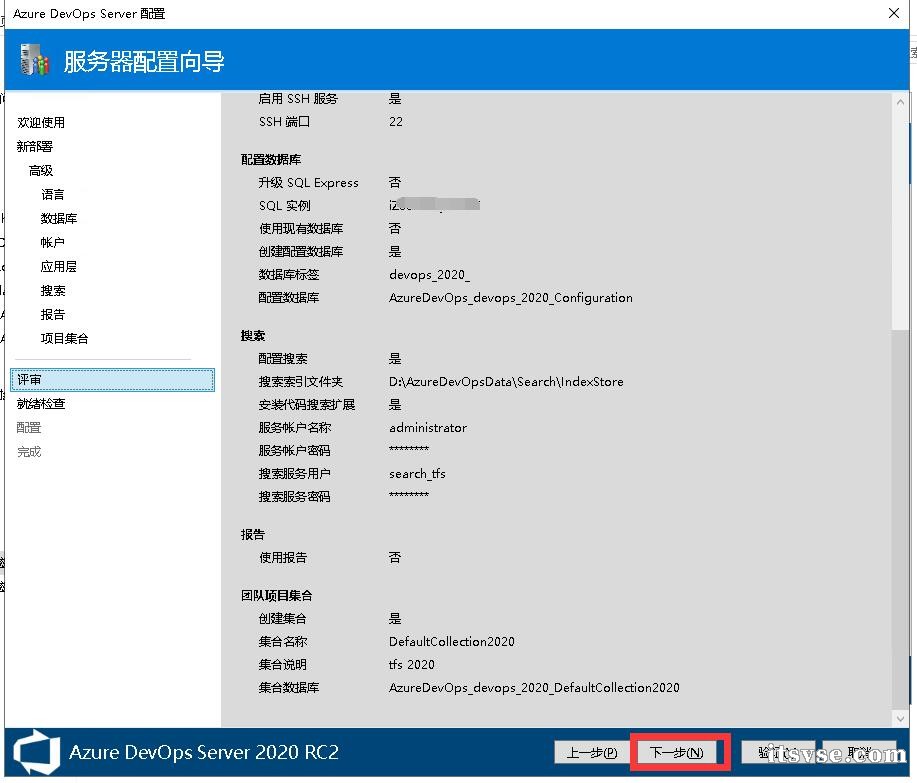Screen dimensions: 917x783
Task: Click the 启用 SSH 服务 label
Action: click(x=298, y=99)
